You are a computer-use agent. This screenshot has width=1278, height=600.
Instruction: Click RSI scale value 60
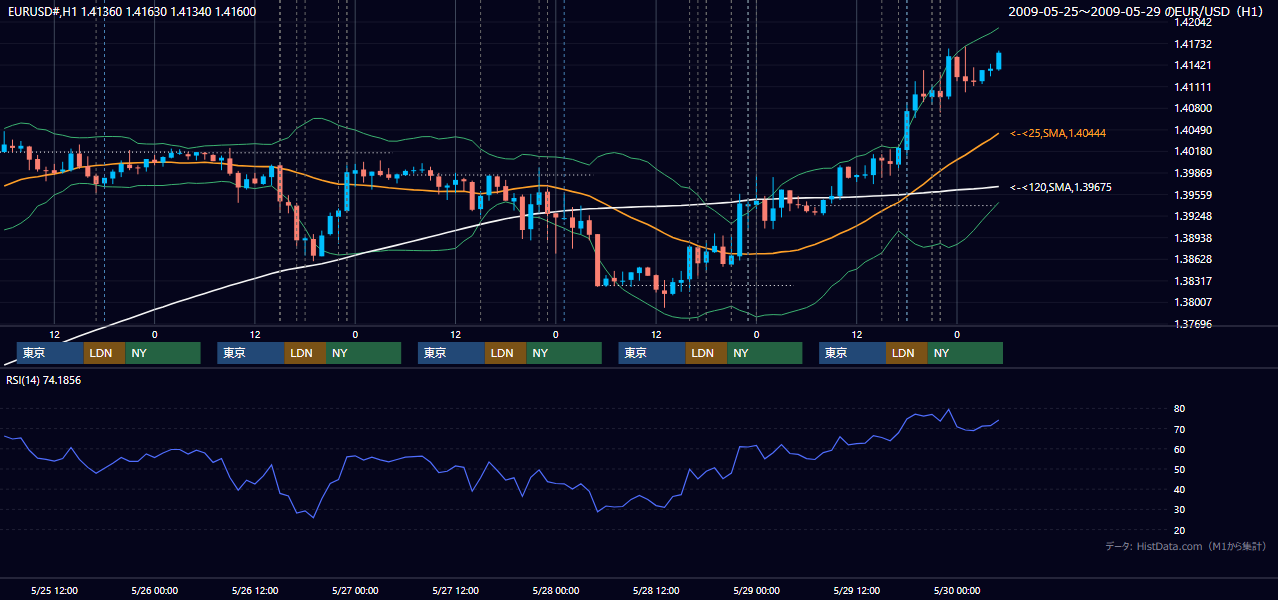point(1180,449)
